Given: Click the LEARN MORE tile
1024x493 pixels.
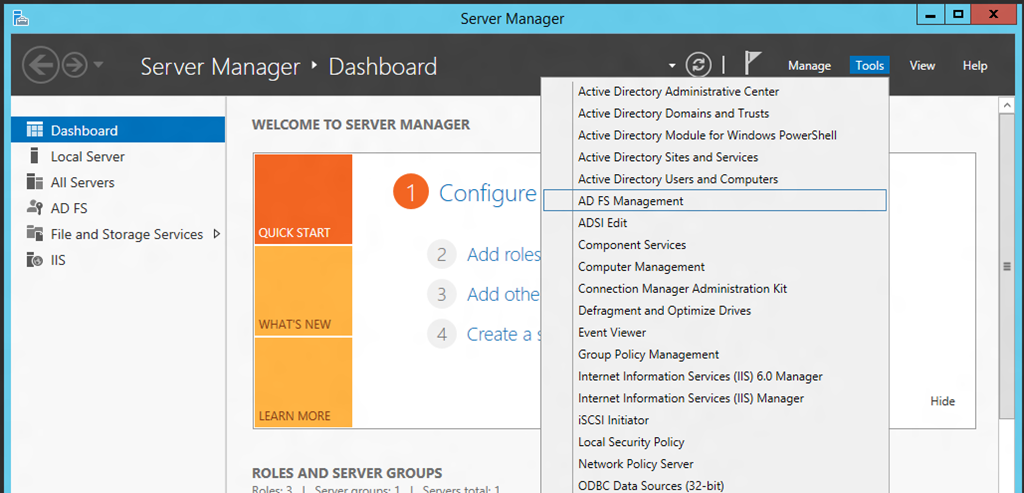Looking at the screenshot, I should pyautogui.click(x=304, y=382).
